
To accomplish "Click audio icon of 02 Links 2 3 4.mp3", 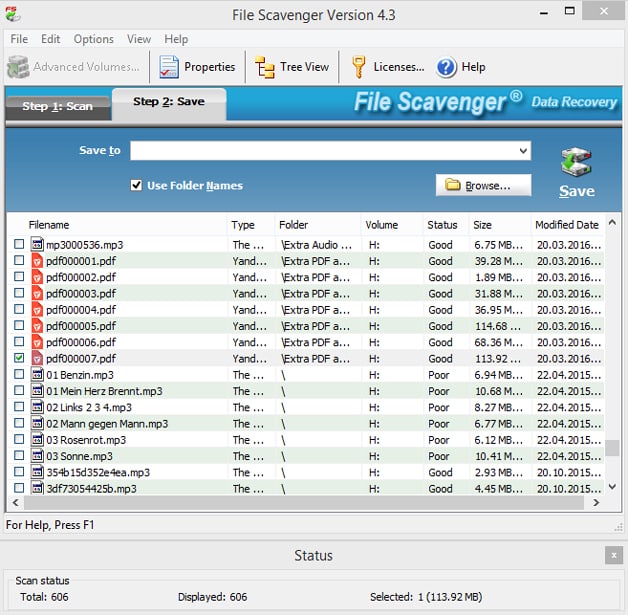I will click(37, 407).
